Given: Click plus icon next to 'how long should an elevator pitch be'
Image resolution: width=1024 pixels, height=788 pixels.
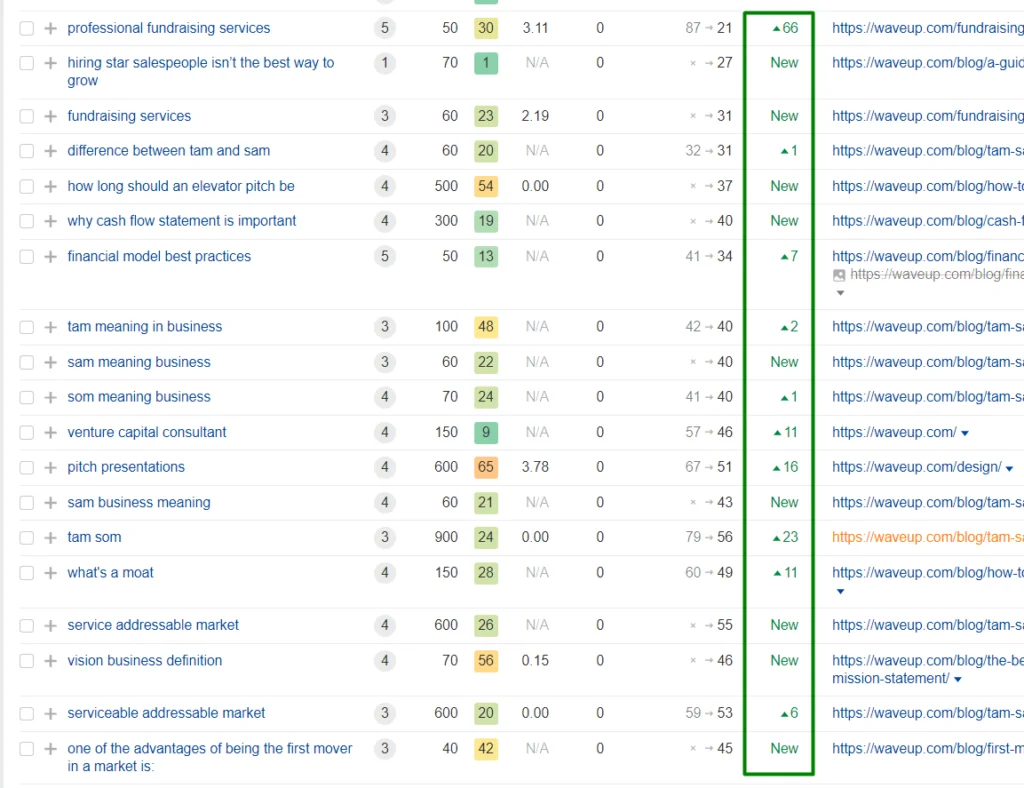Looking at the screenshot, I should click(x=50, y=186).
